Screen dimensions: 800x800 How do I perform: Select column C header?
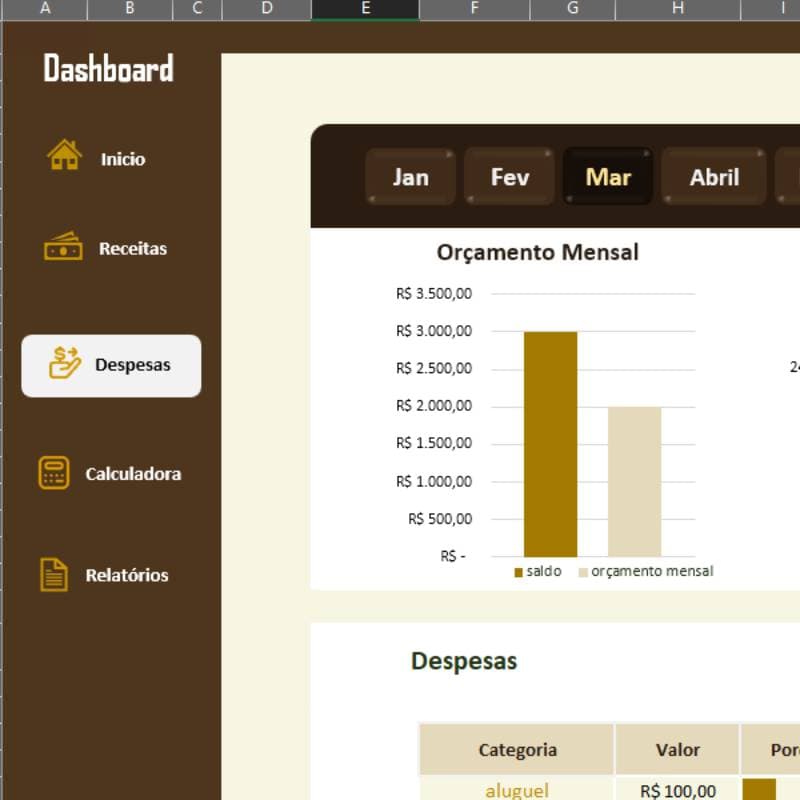pos(197,9)
